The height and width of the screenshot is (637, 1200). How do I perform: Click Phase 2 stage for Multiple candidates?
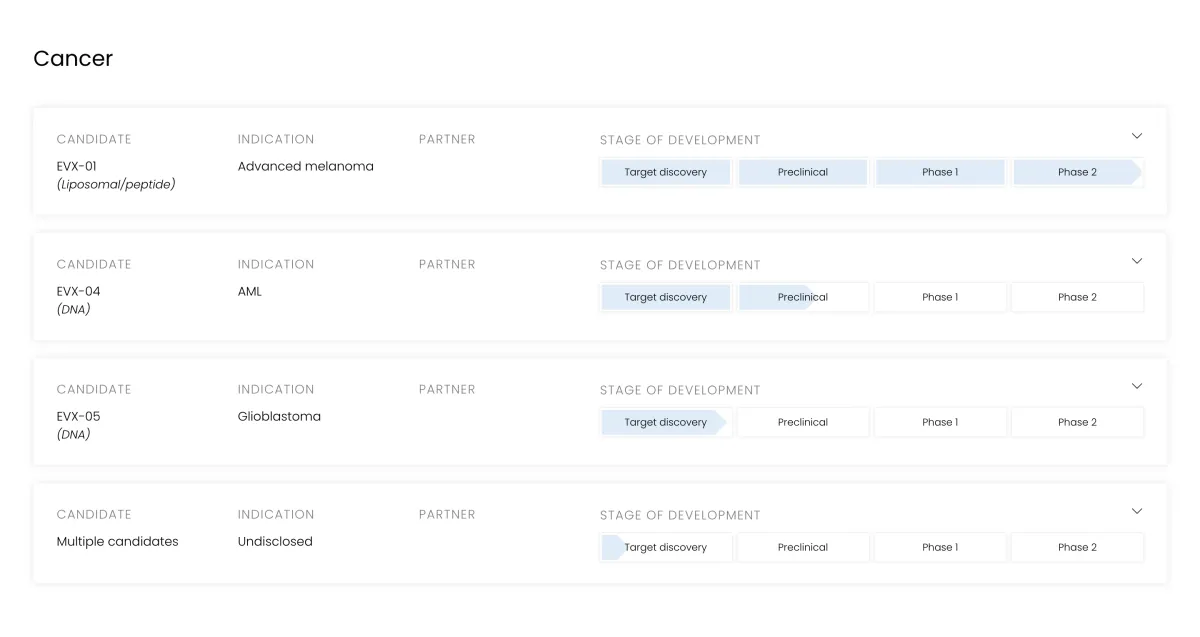[x=1077, y=547]
